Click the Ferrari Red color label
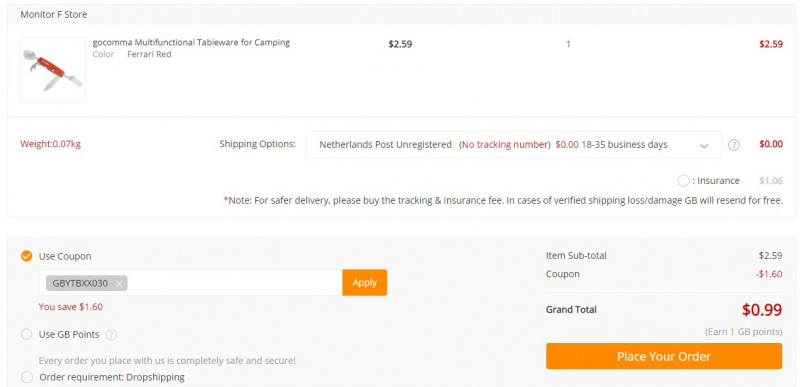The height and width of the screenshot is (387, 800). coord(149,54)
